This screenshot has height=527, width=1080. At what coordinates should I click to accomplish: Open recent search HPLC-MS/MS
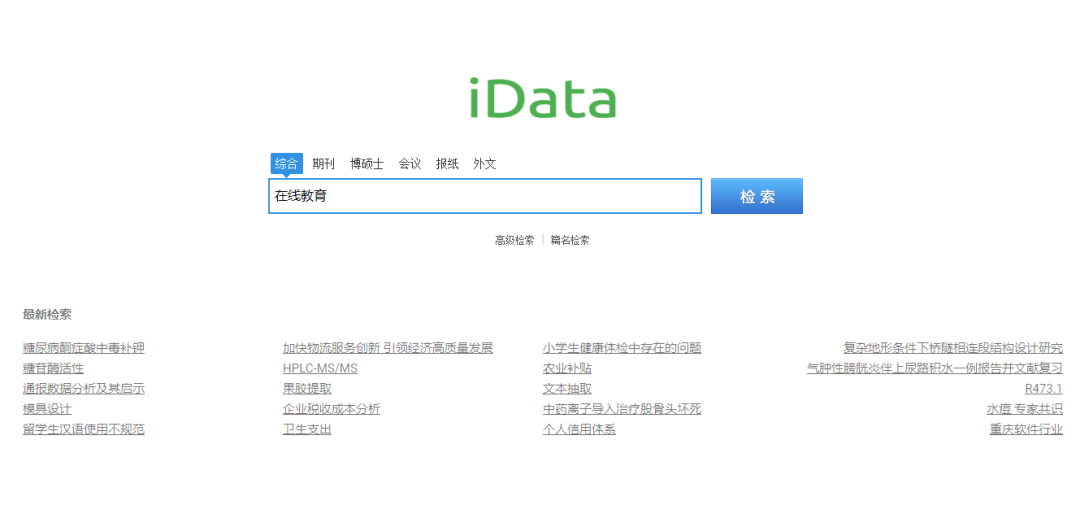click(x=320, y=369)
